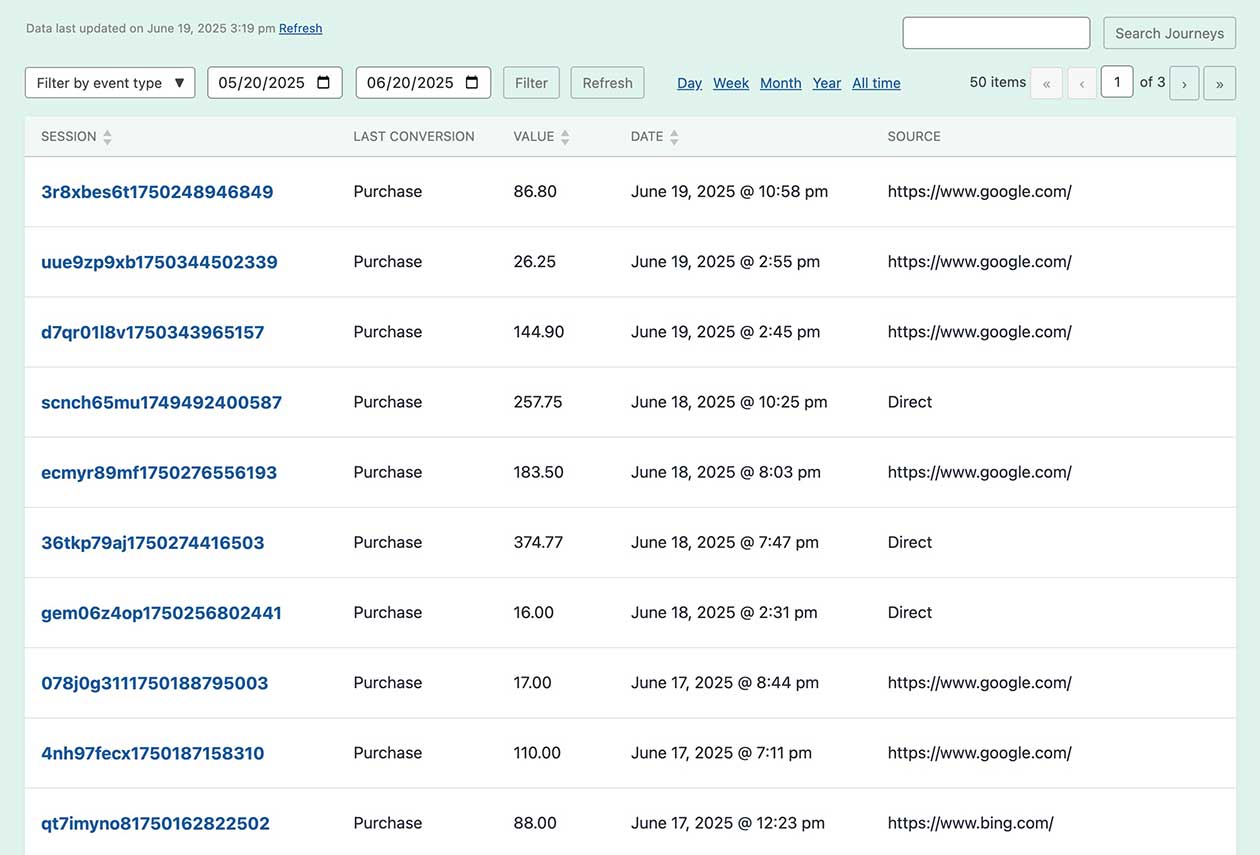
Task: Click the Refresh link near data updated text
Action: click(x=300, y=28)
